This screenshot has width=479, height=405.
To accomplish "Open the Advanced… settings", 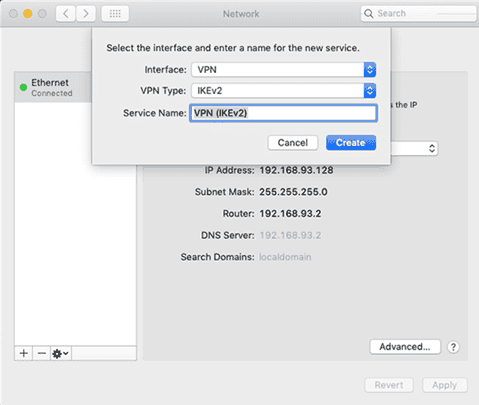I will click(x=405, y=347).
